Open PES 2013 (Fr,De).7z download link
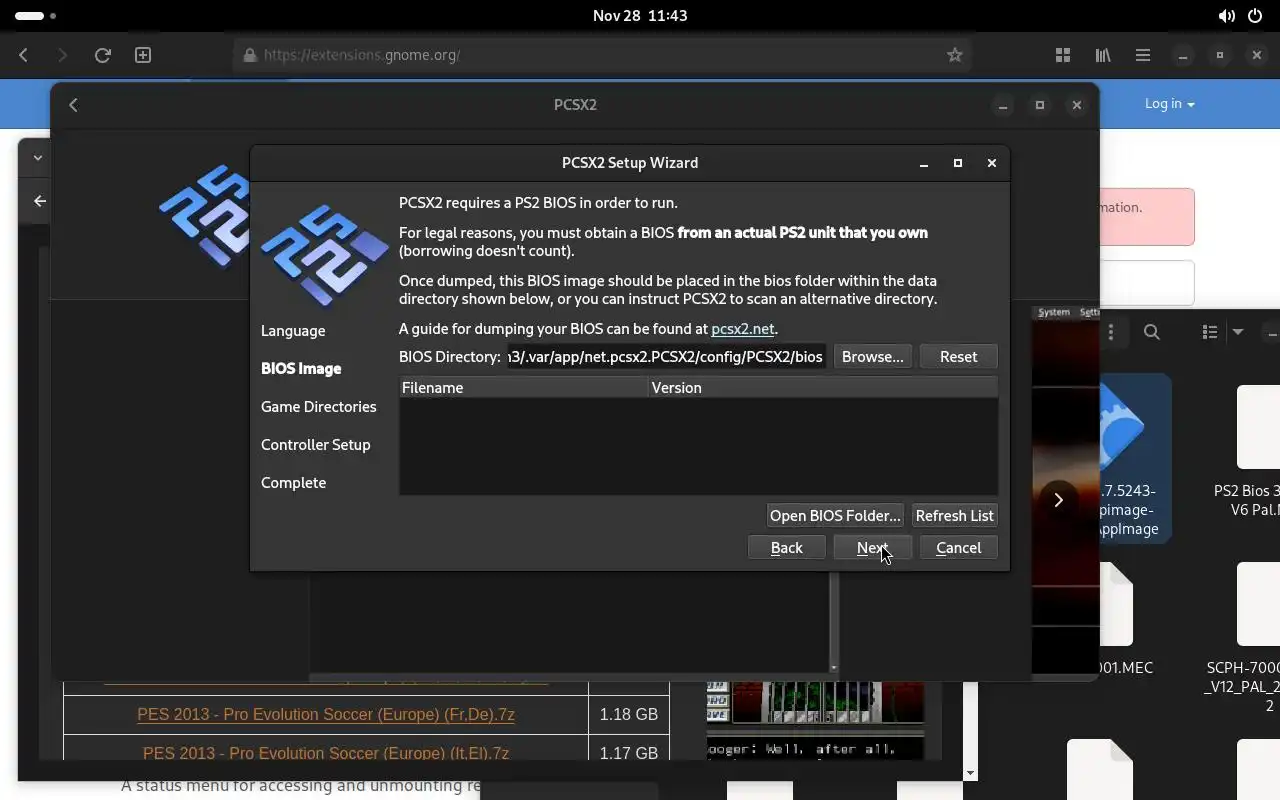Screen dimensions: 1280x800 (x=326, y=714)
